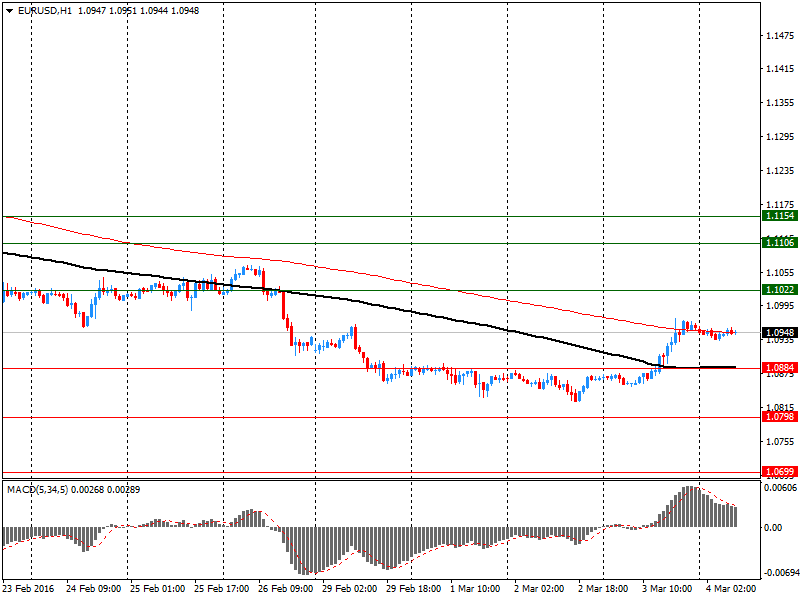The width and height of the screenshot is (800, 600).
Task: Click the 1.1295 price scale value
Action: point(780,137)
